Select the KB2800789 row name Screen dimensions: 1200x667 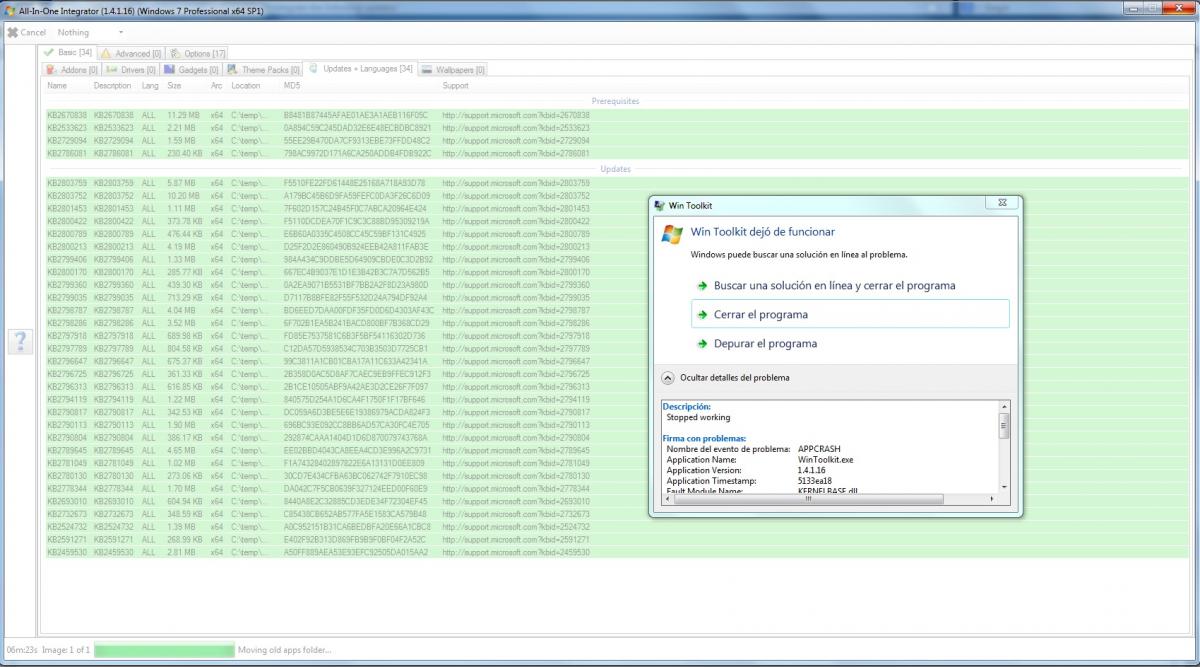point(67,234)
